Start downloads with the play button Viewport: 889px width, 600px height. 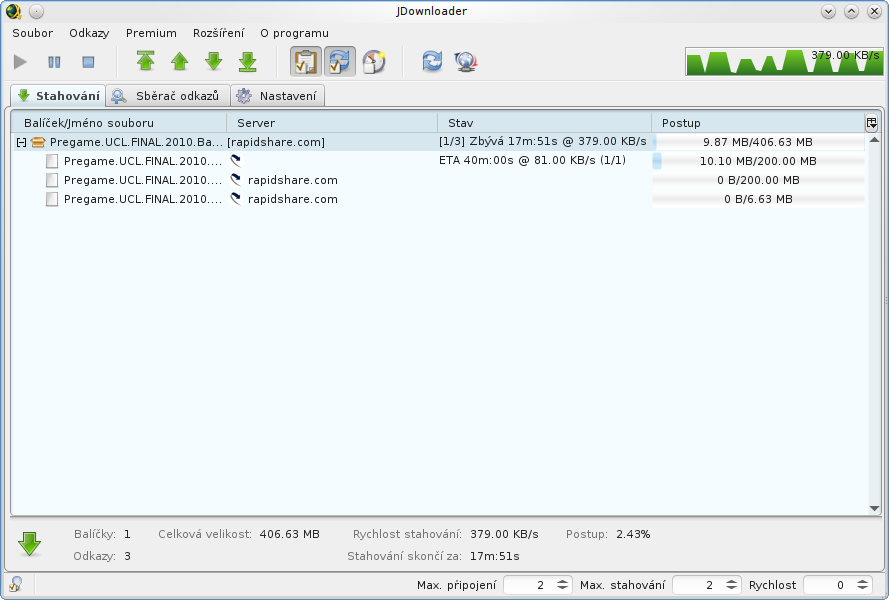20,62
